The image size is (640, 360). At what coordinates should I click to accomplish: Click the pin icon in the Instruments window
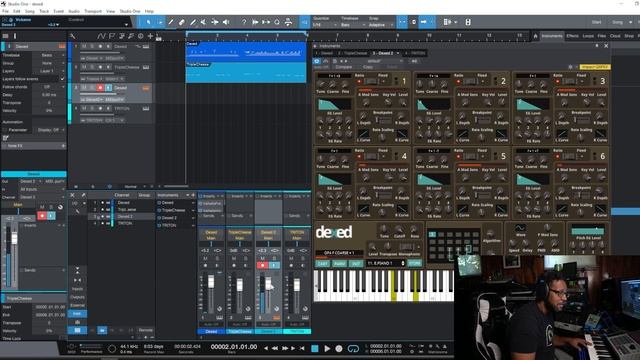pyautogui.click(x=597, y=46)
